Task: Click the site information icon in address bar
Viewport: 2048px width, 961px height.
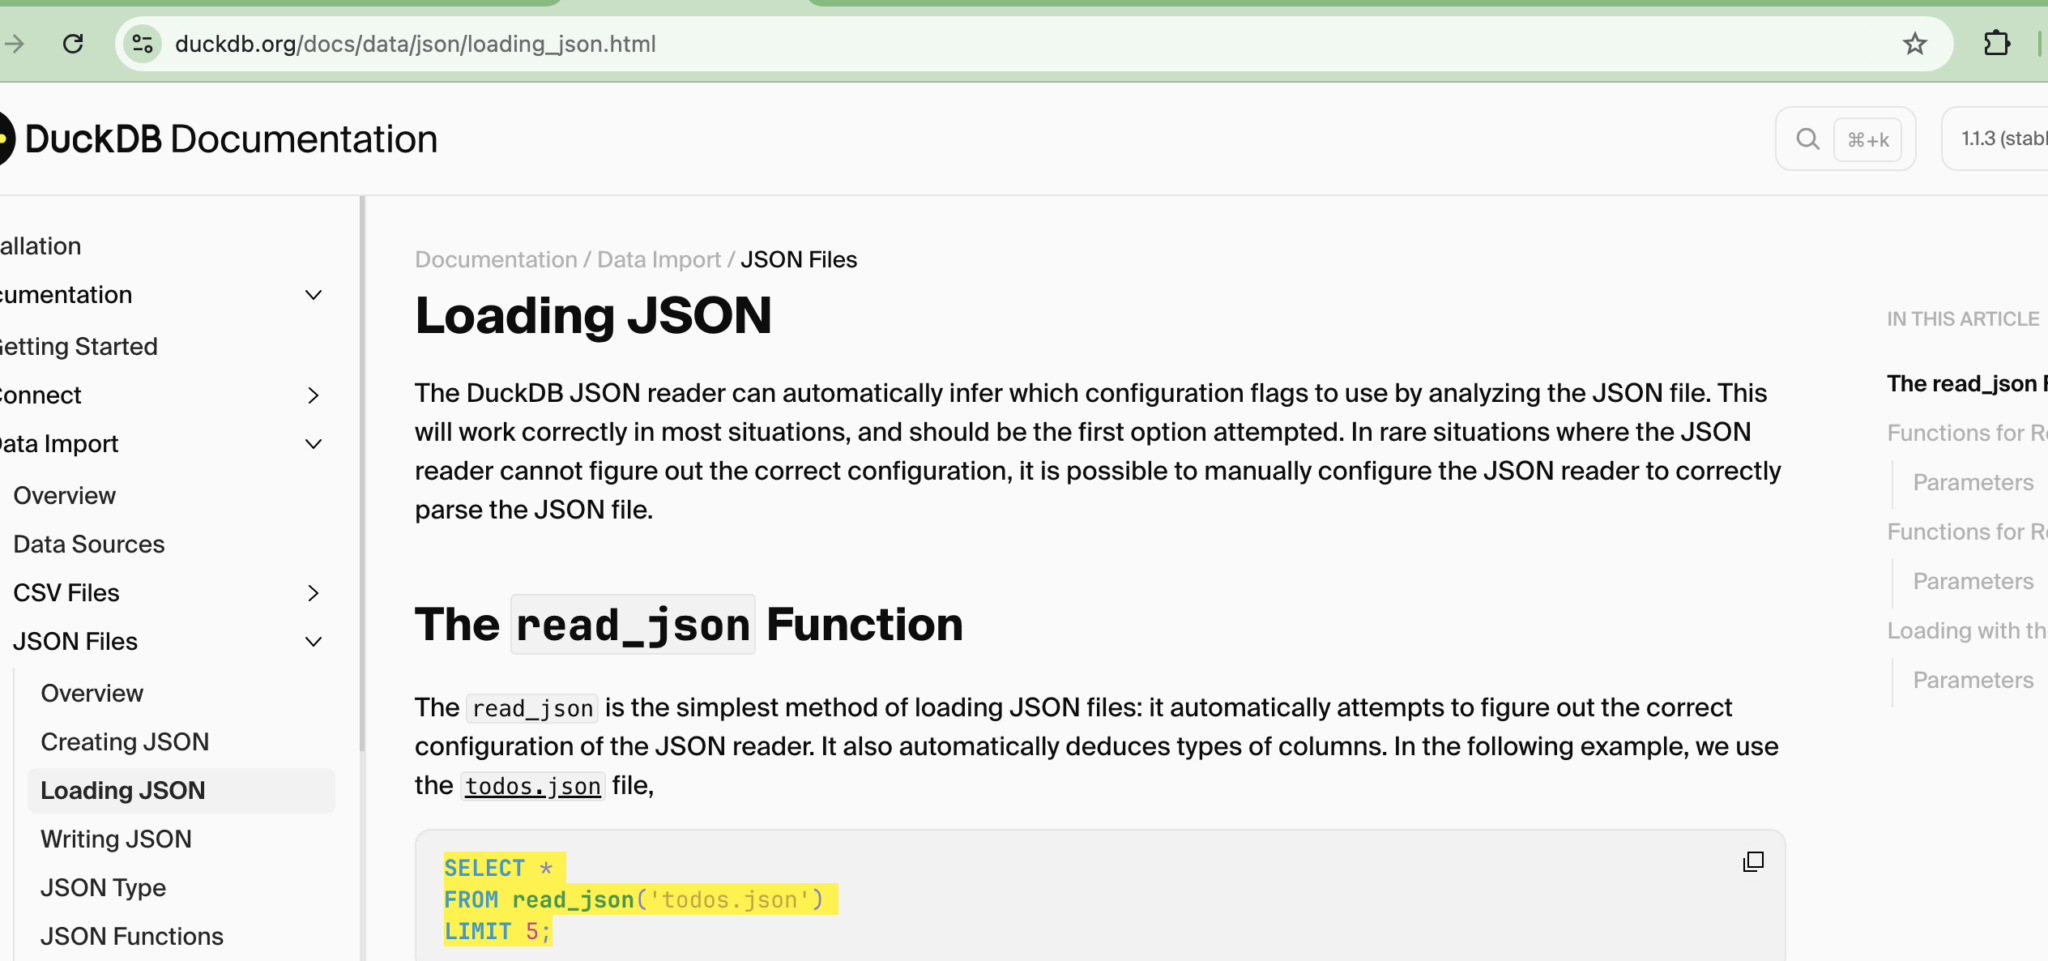Action: [143, 44]
